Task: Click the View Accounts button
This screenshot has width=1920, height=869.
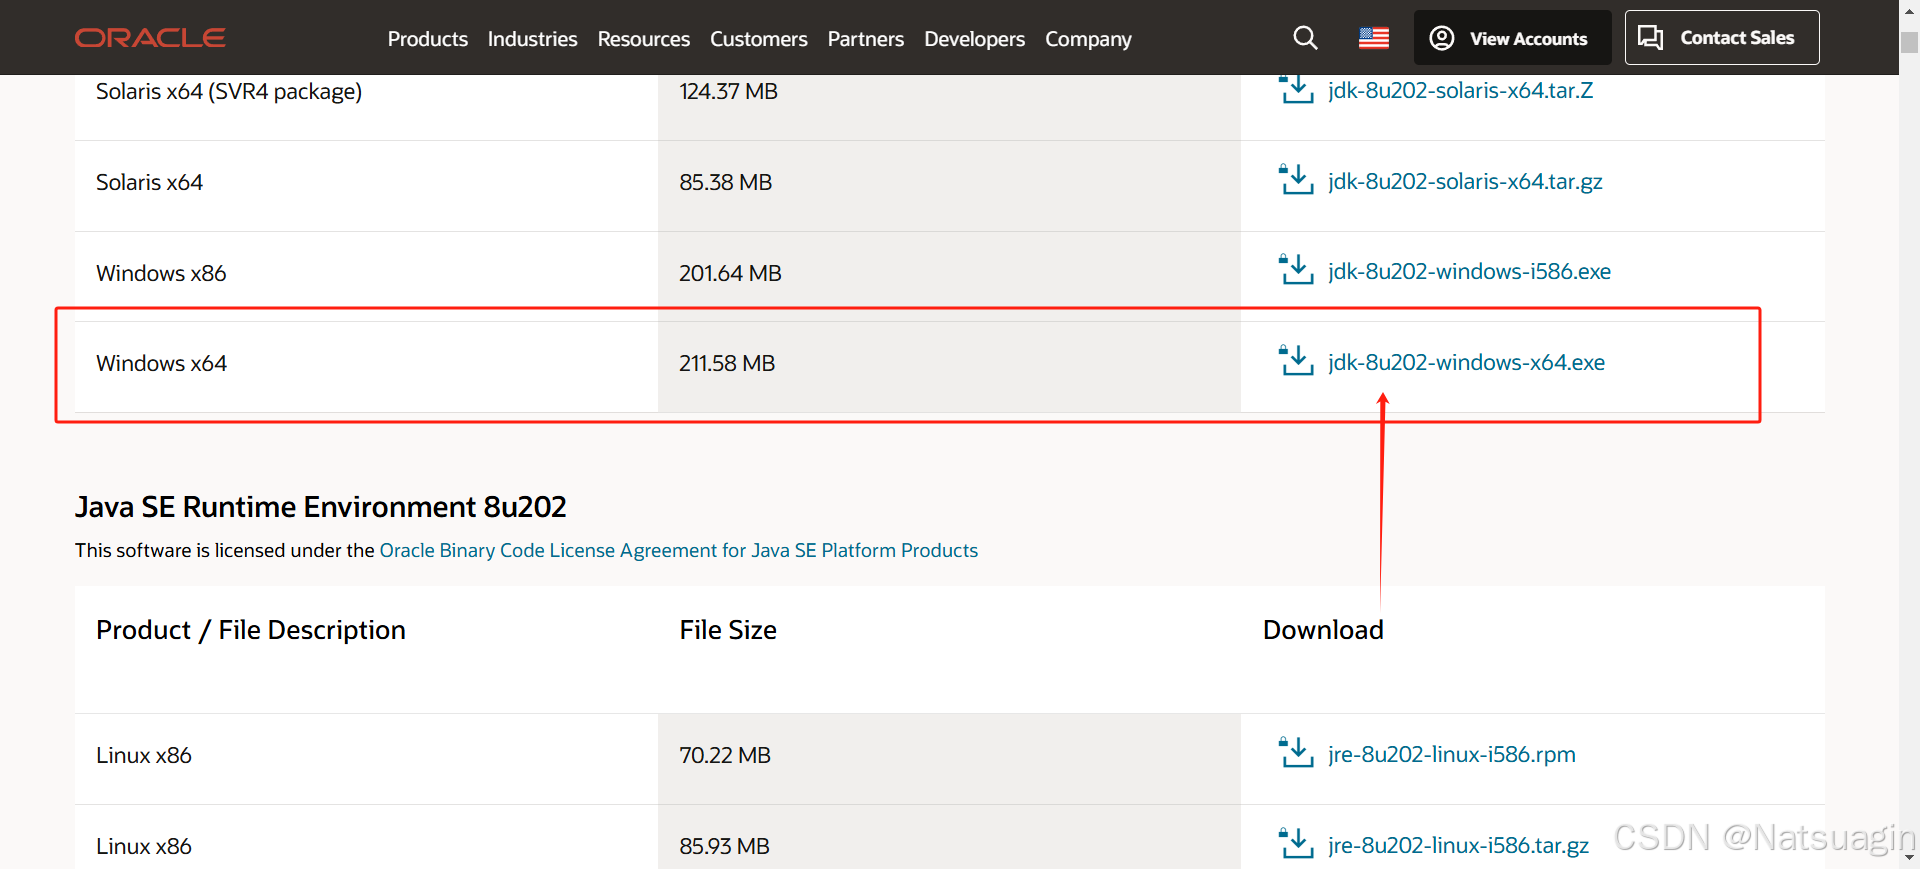Action: click(1512, 38)
